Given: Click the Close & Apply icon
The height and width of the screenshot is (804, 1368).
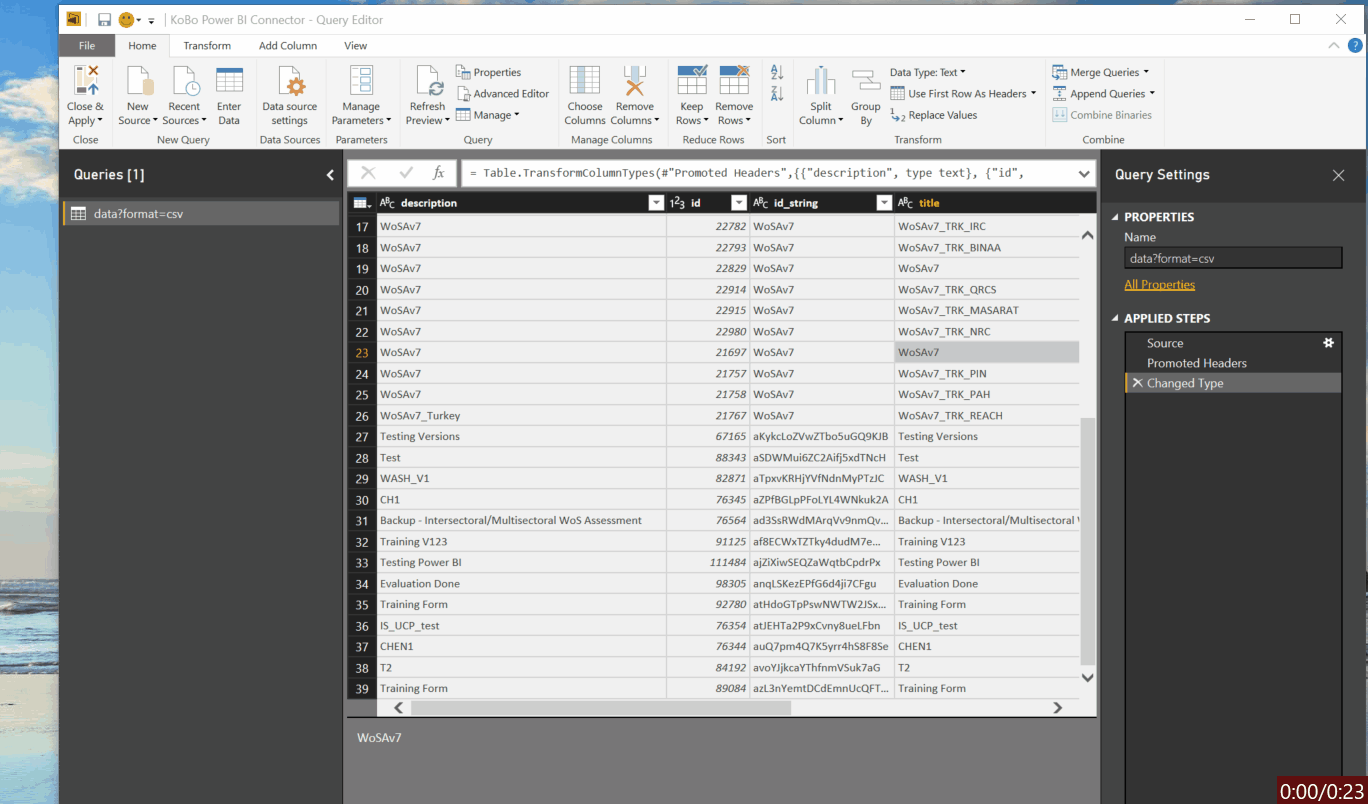Looking at the screenshot, I should (85, 81).
